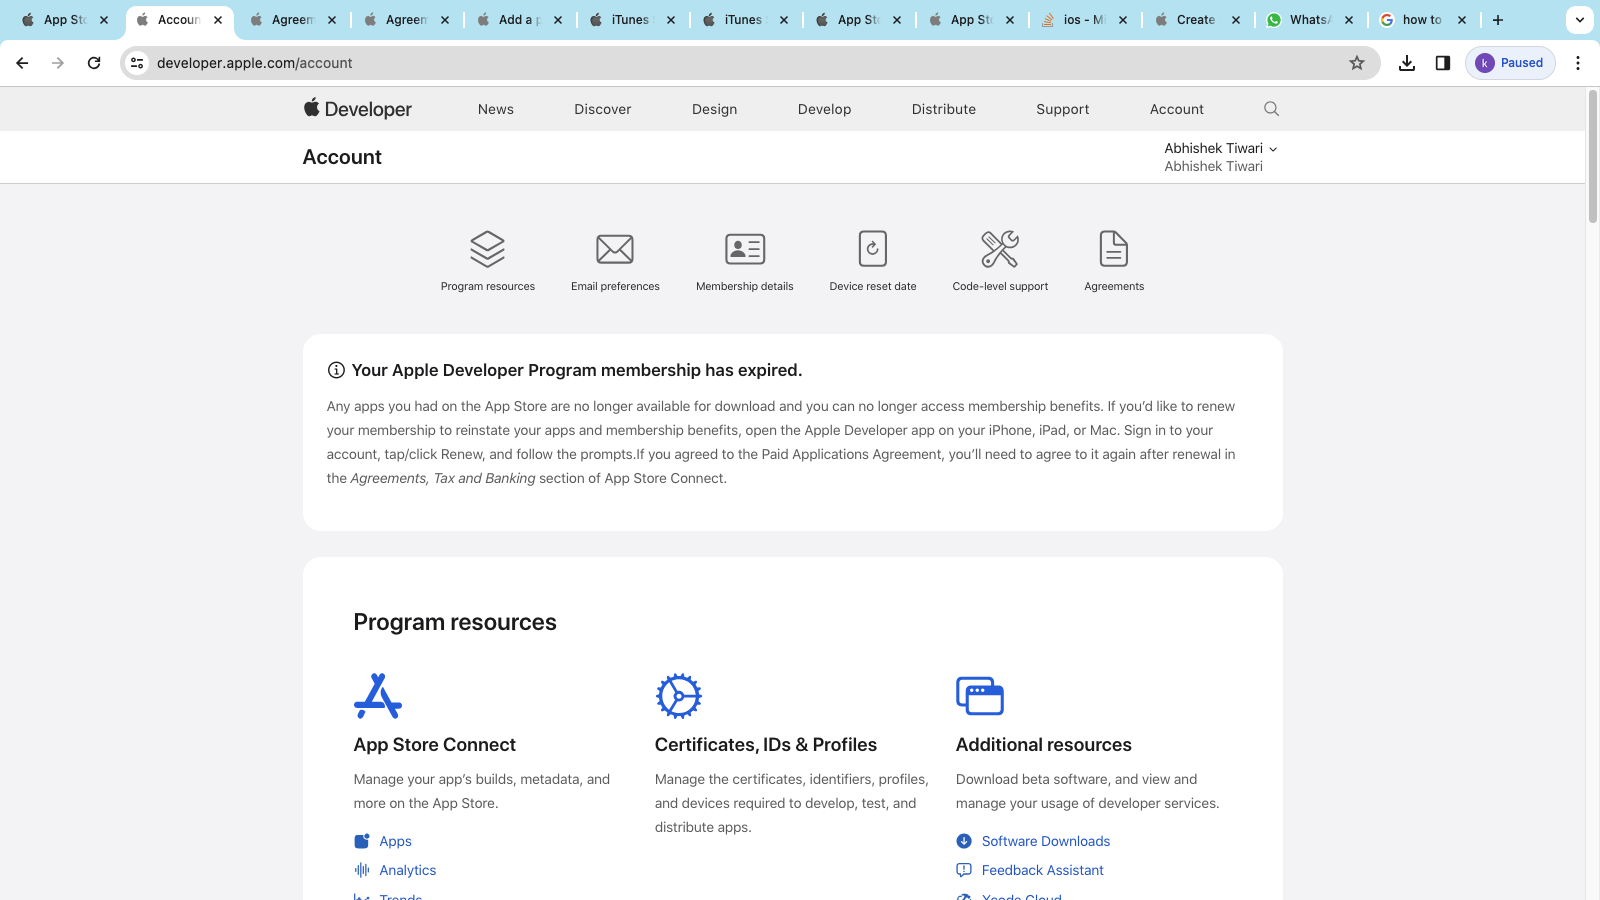Select the Device reset date icon
The image size is (1600, 900).
point(873,249)
